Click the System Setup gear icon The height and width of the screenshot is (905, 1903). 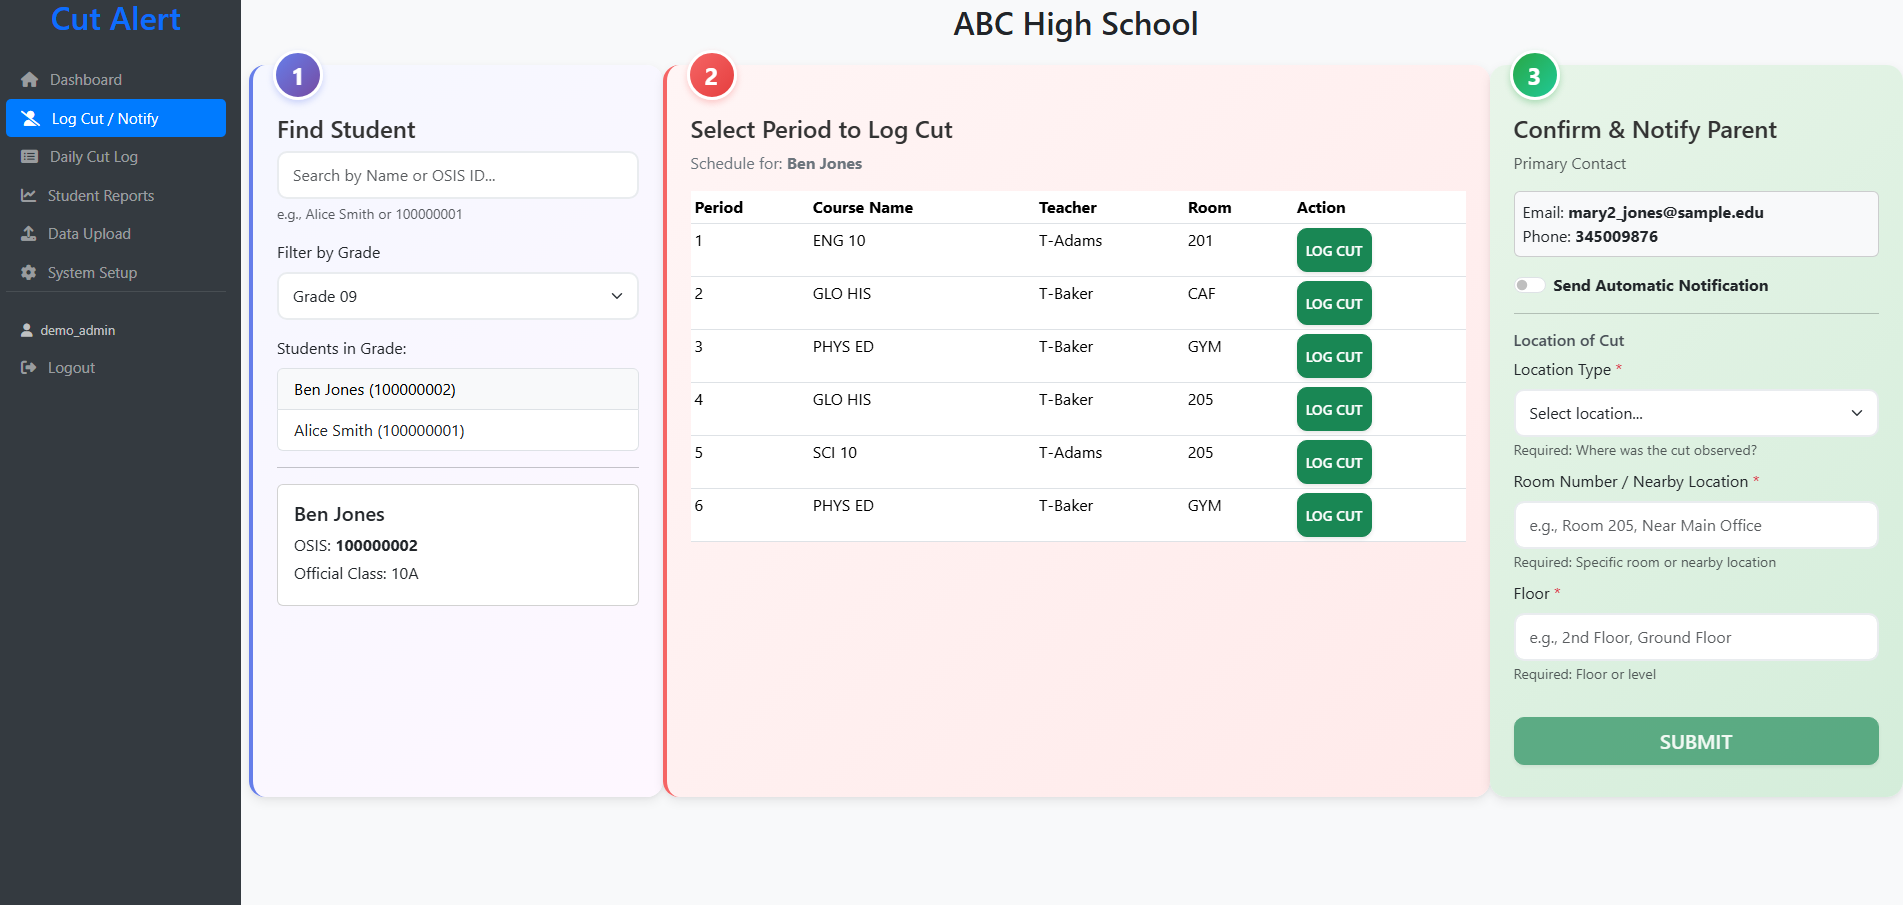(28, 273)
